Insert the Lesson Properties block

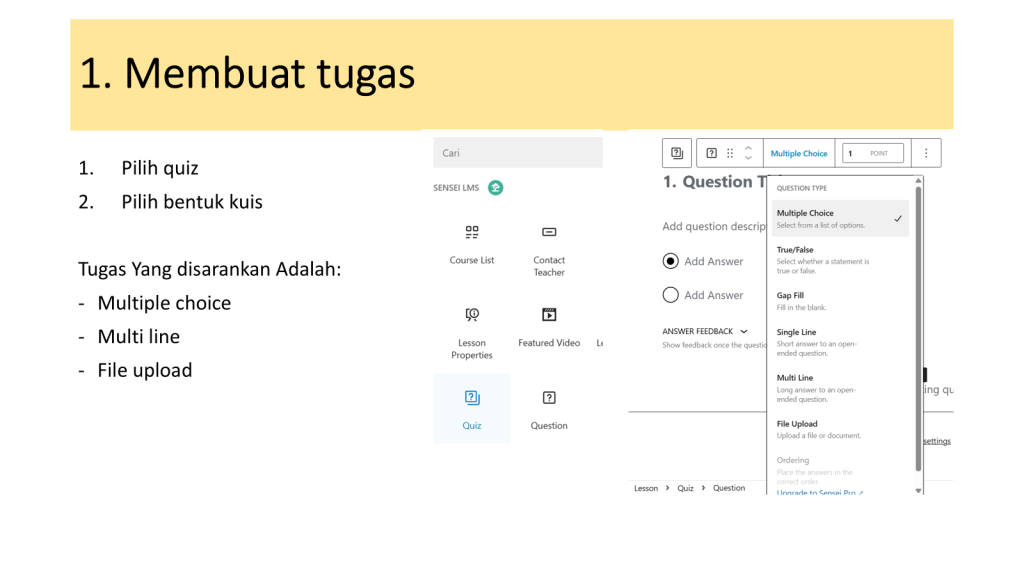pos(472,331)
